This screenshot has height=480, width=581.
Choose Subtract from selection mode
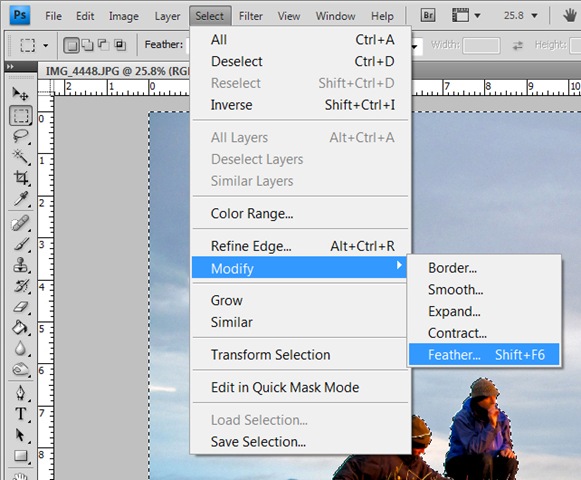pos(103,45)
